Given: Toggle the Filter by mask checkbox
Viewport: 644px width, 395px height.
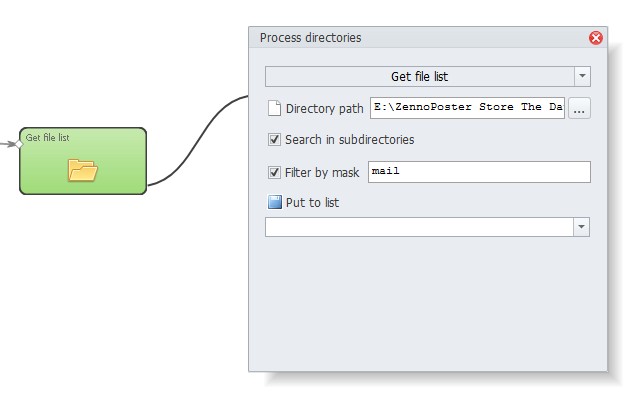Looking at the screenshot, I should [x=274, y=172].
